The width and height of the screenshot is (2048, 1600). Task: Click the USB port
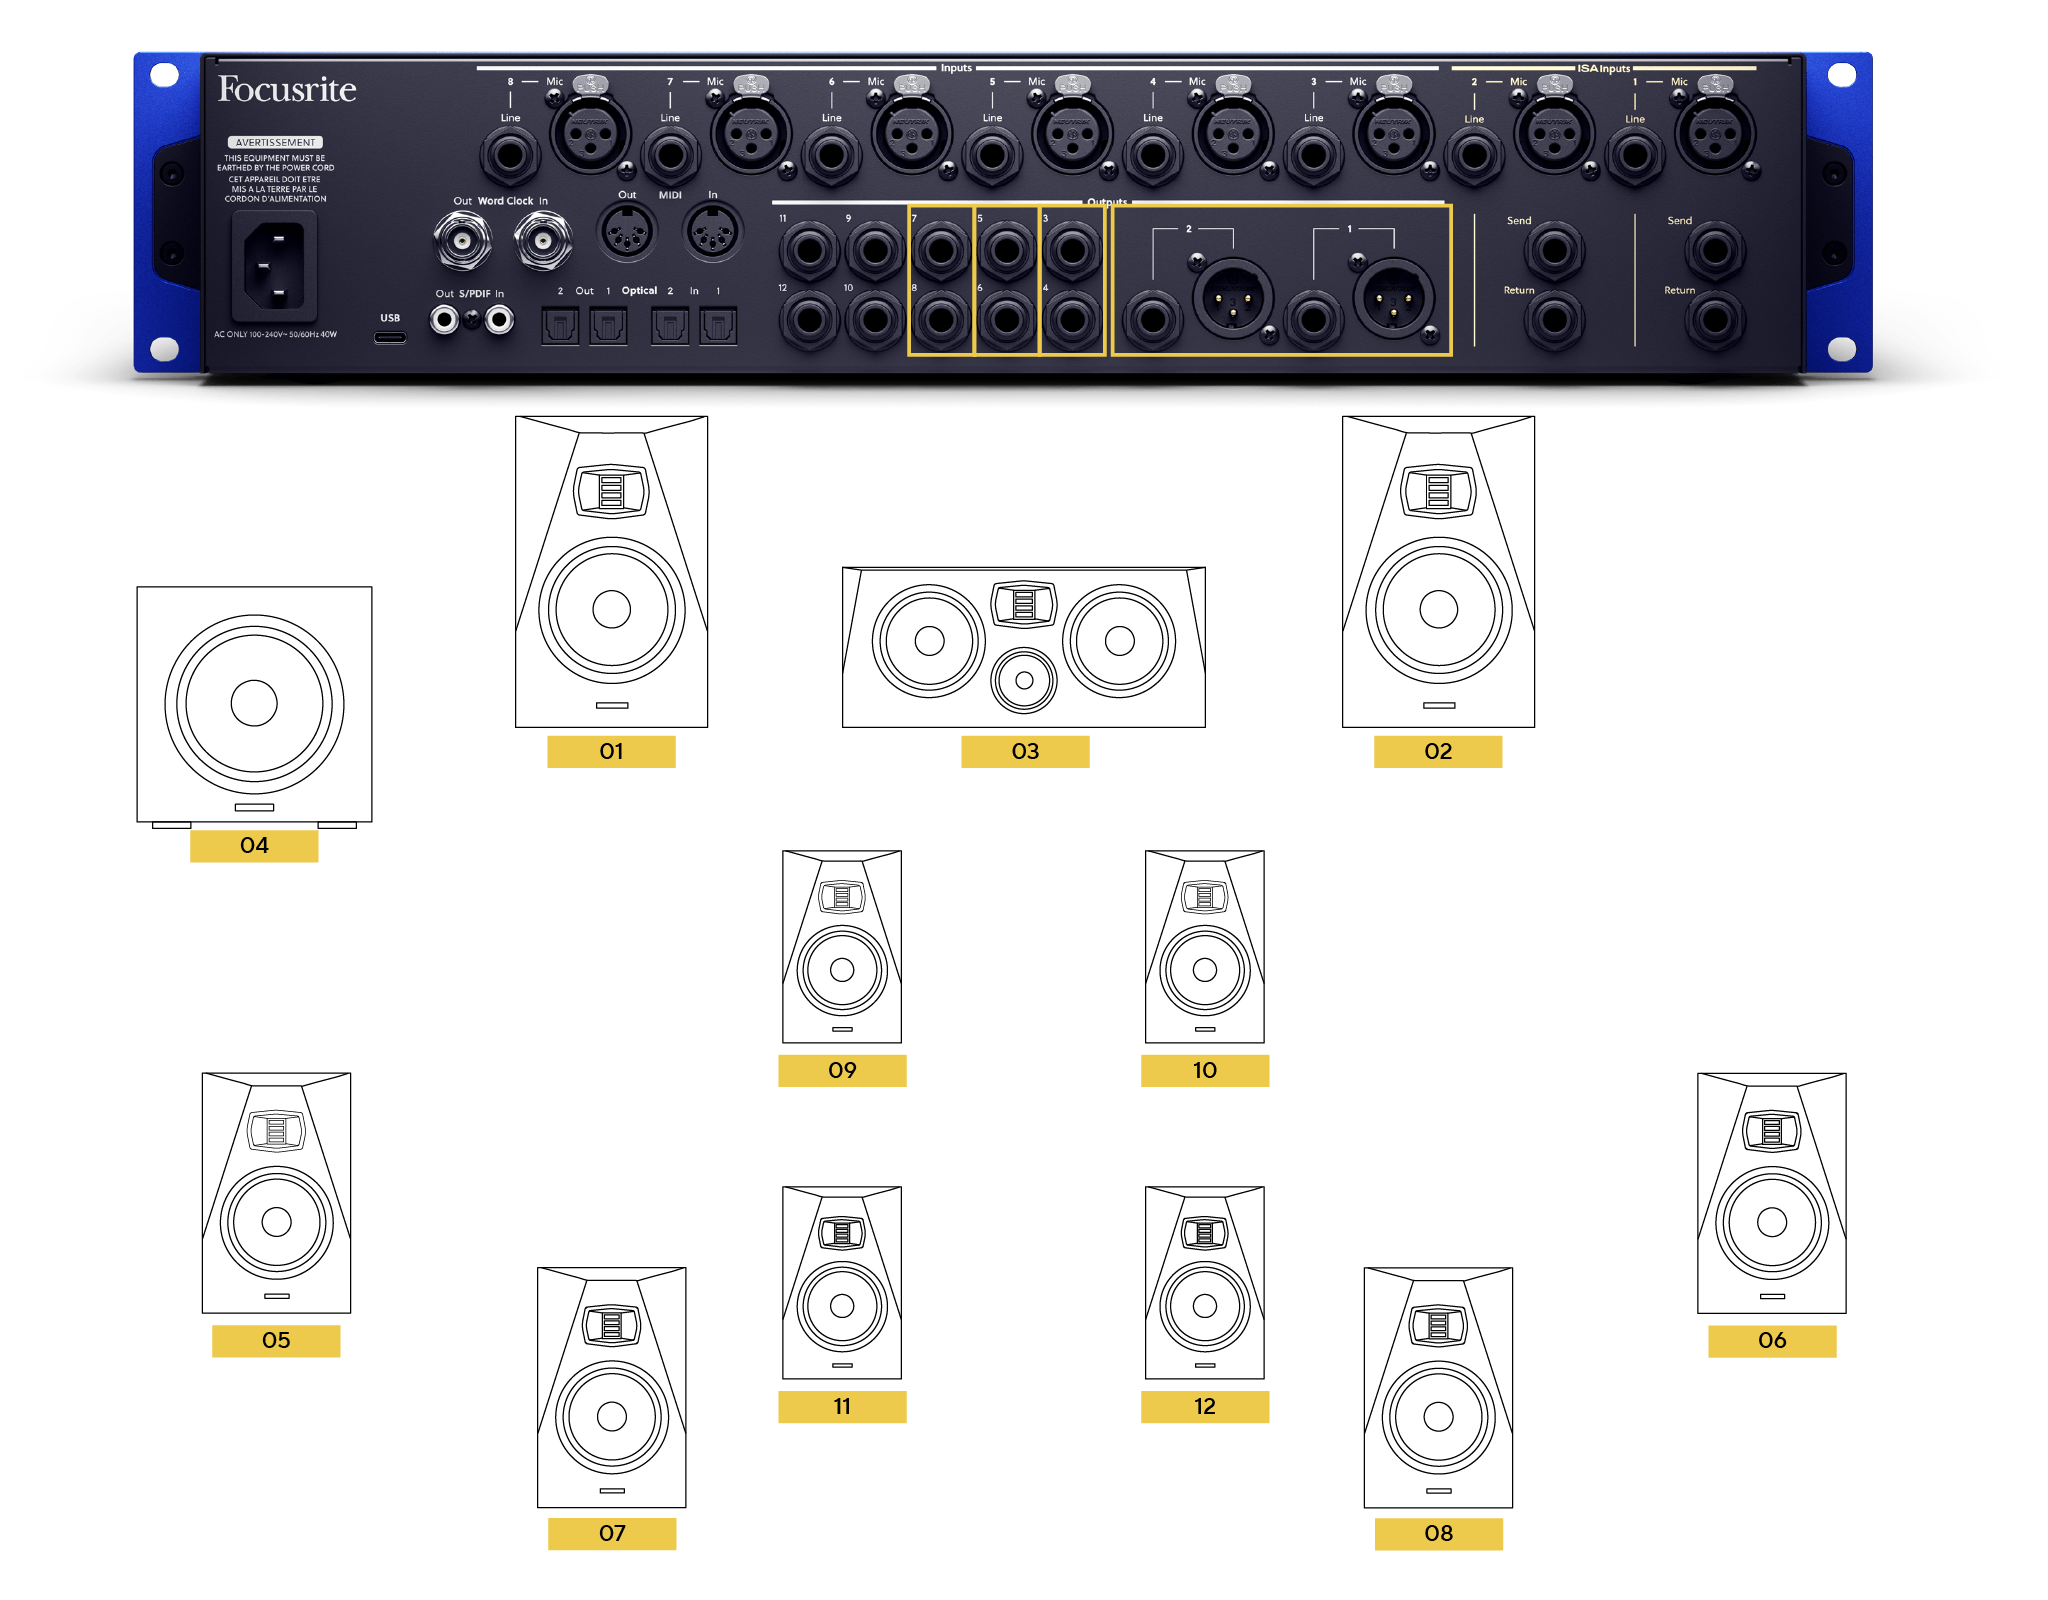pos(390,337)
